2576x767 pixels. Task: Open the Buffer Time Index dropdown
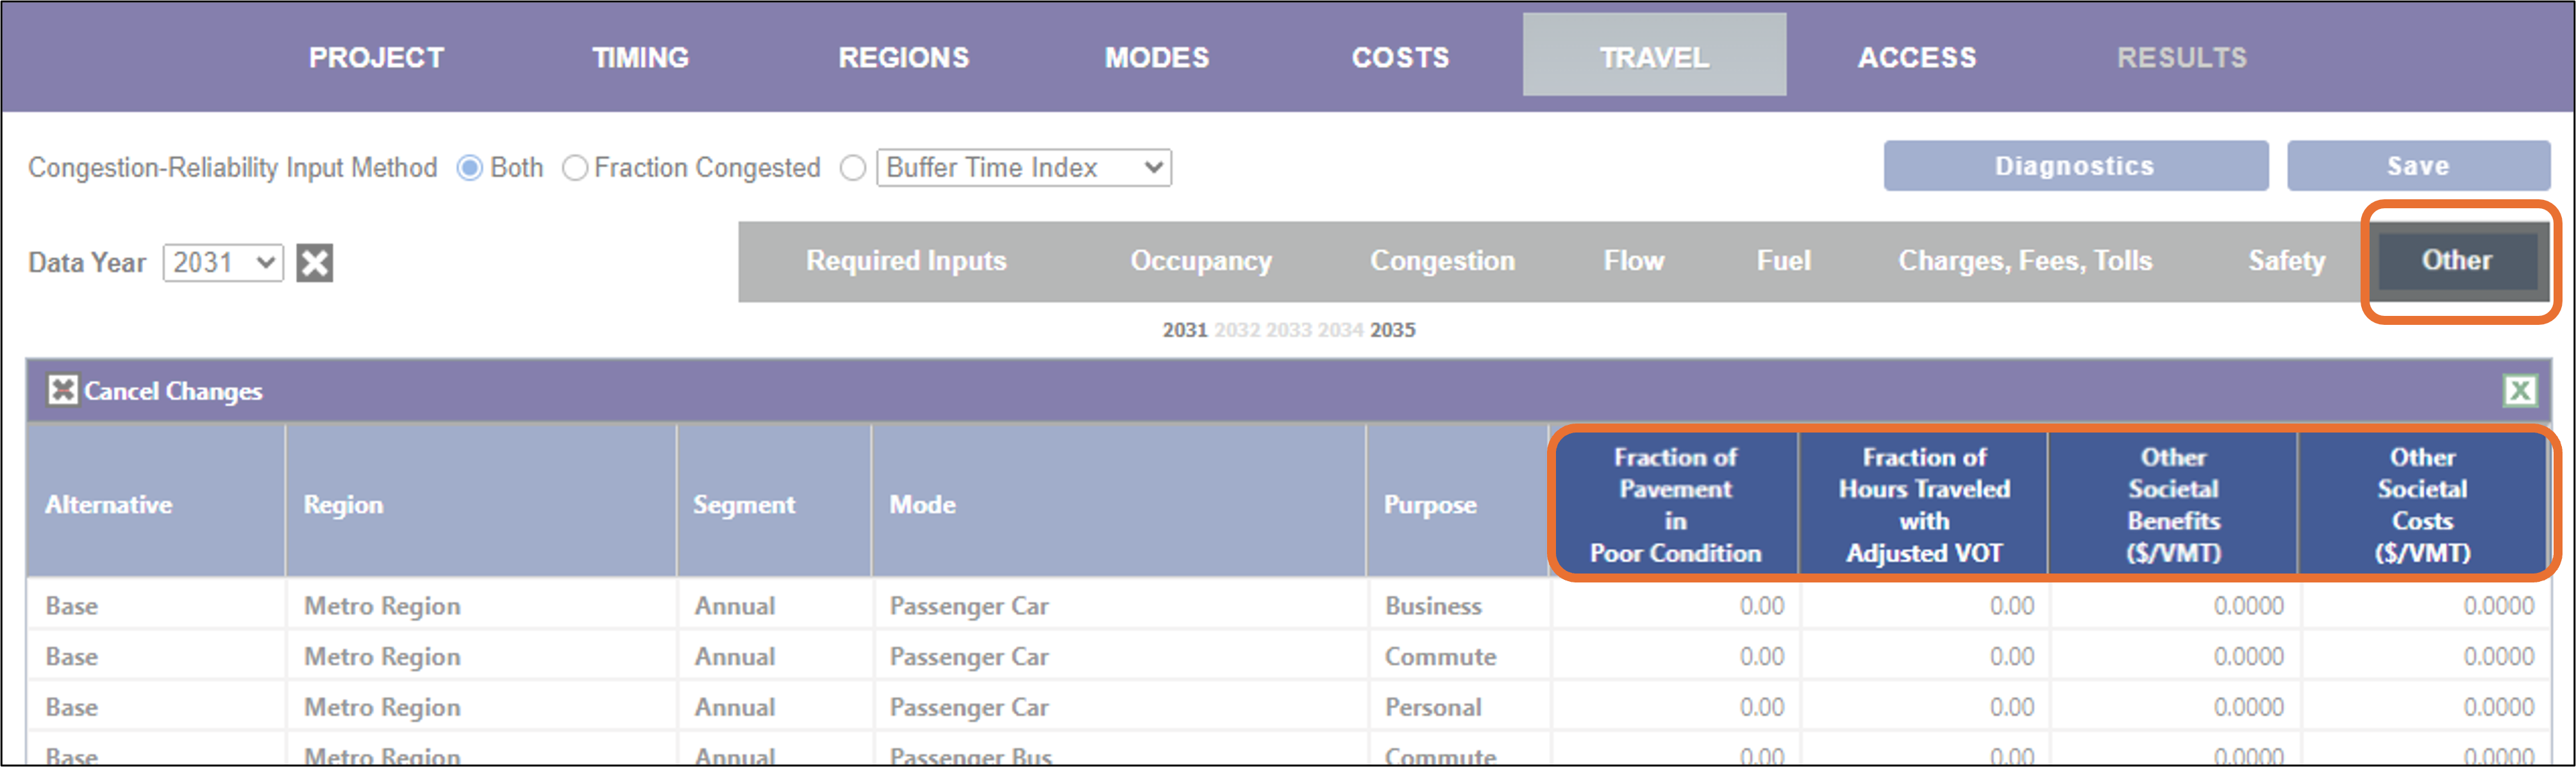1024,168
